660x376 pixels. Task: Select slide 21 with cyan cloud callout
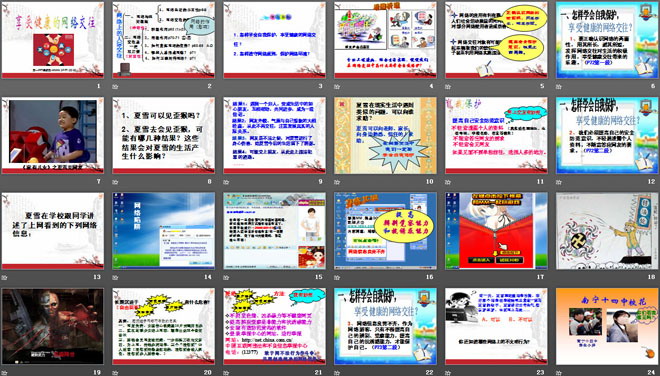click(274, 326)
